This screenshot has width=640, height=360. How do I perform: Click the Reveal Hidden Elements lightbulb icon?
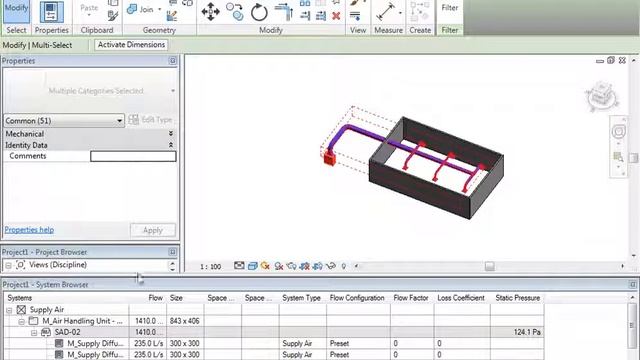(x=343, y=266)
